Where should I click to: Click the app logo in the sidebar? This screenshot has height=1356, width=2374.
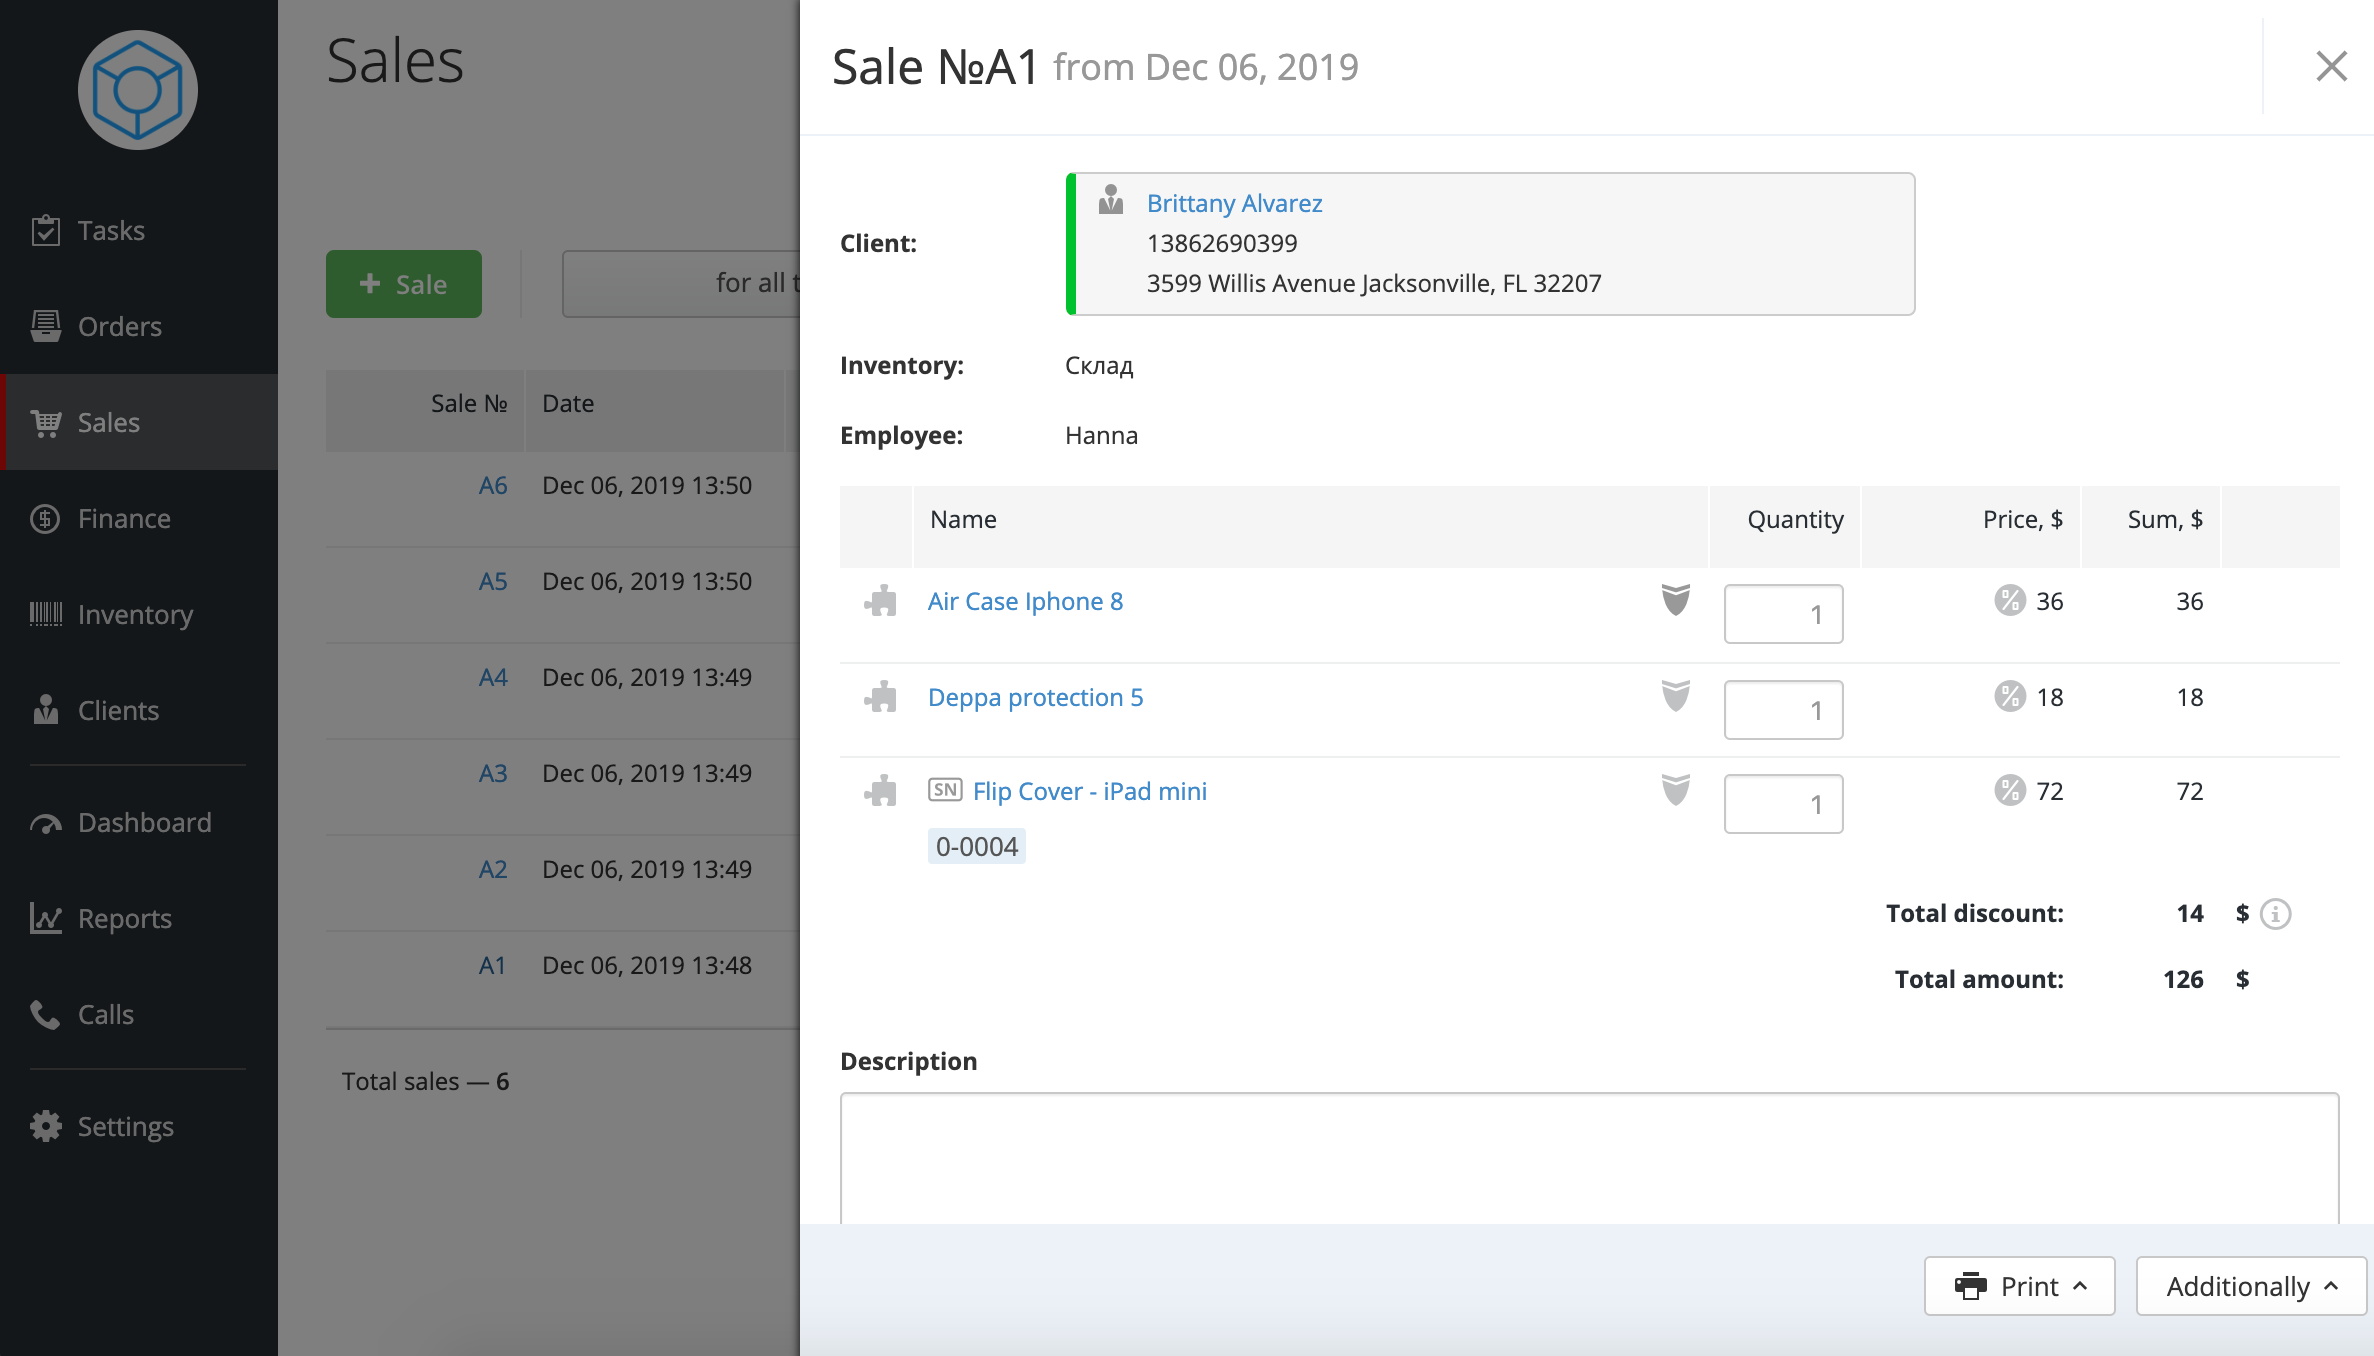click(x=138, y=90)
